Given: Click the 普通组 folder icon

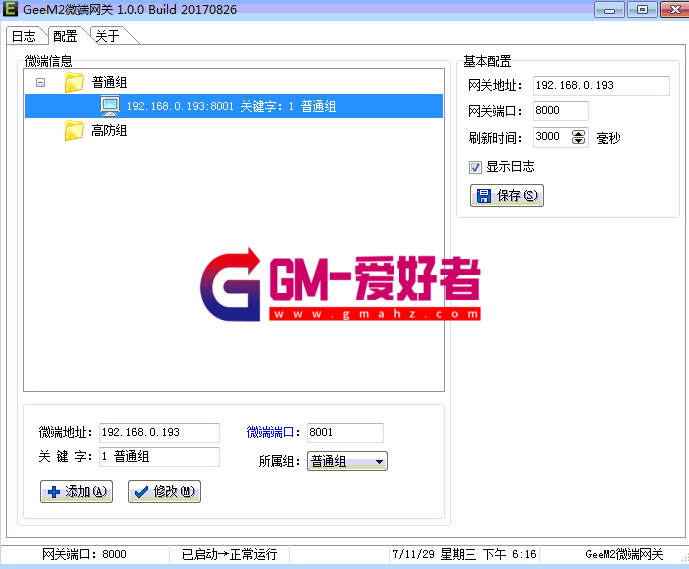Looking at the screenshot, I should [74, 82].
